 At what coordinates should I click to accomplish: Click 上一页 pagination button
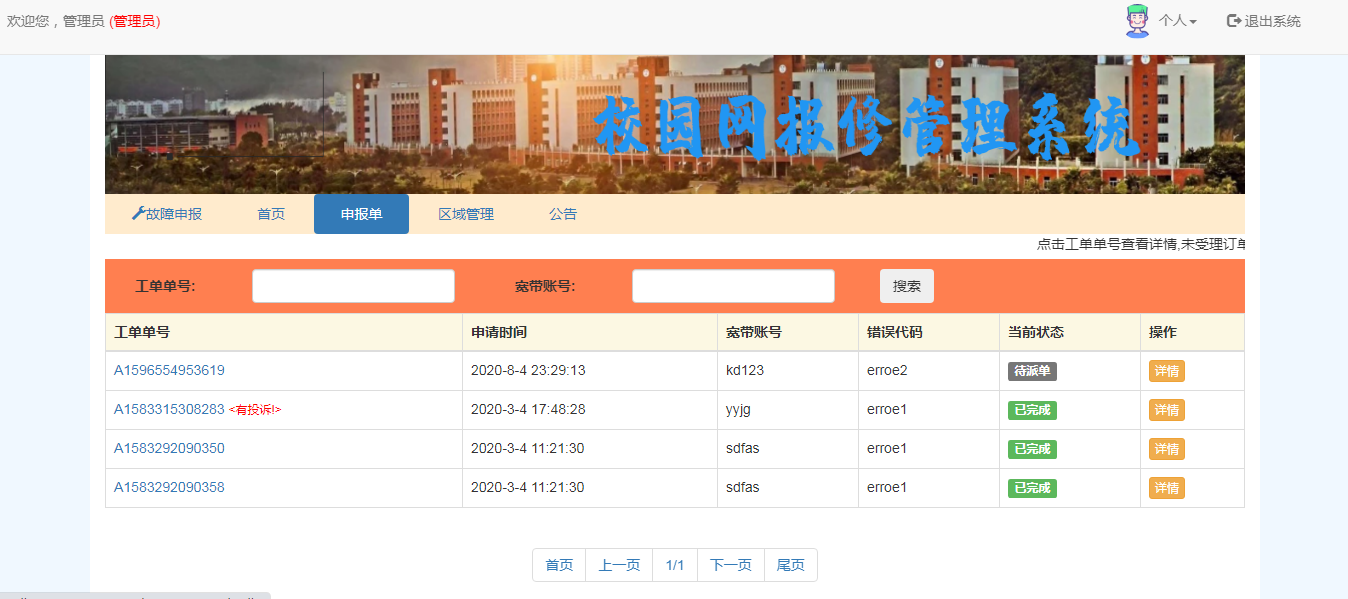coord(619,565)
